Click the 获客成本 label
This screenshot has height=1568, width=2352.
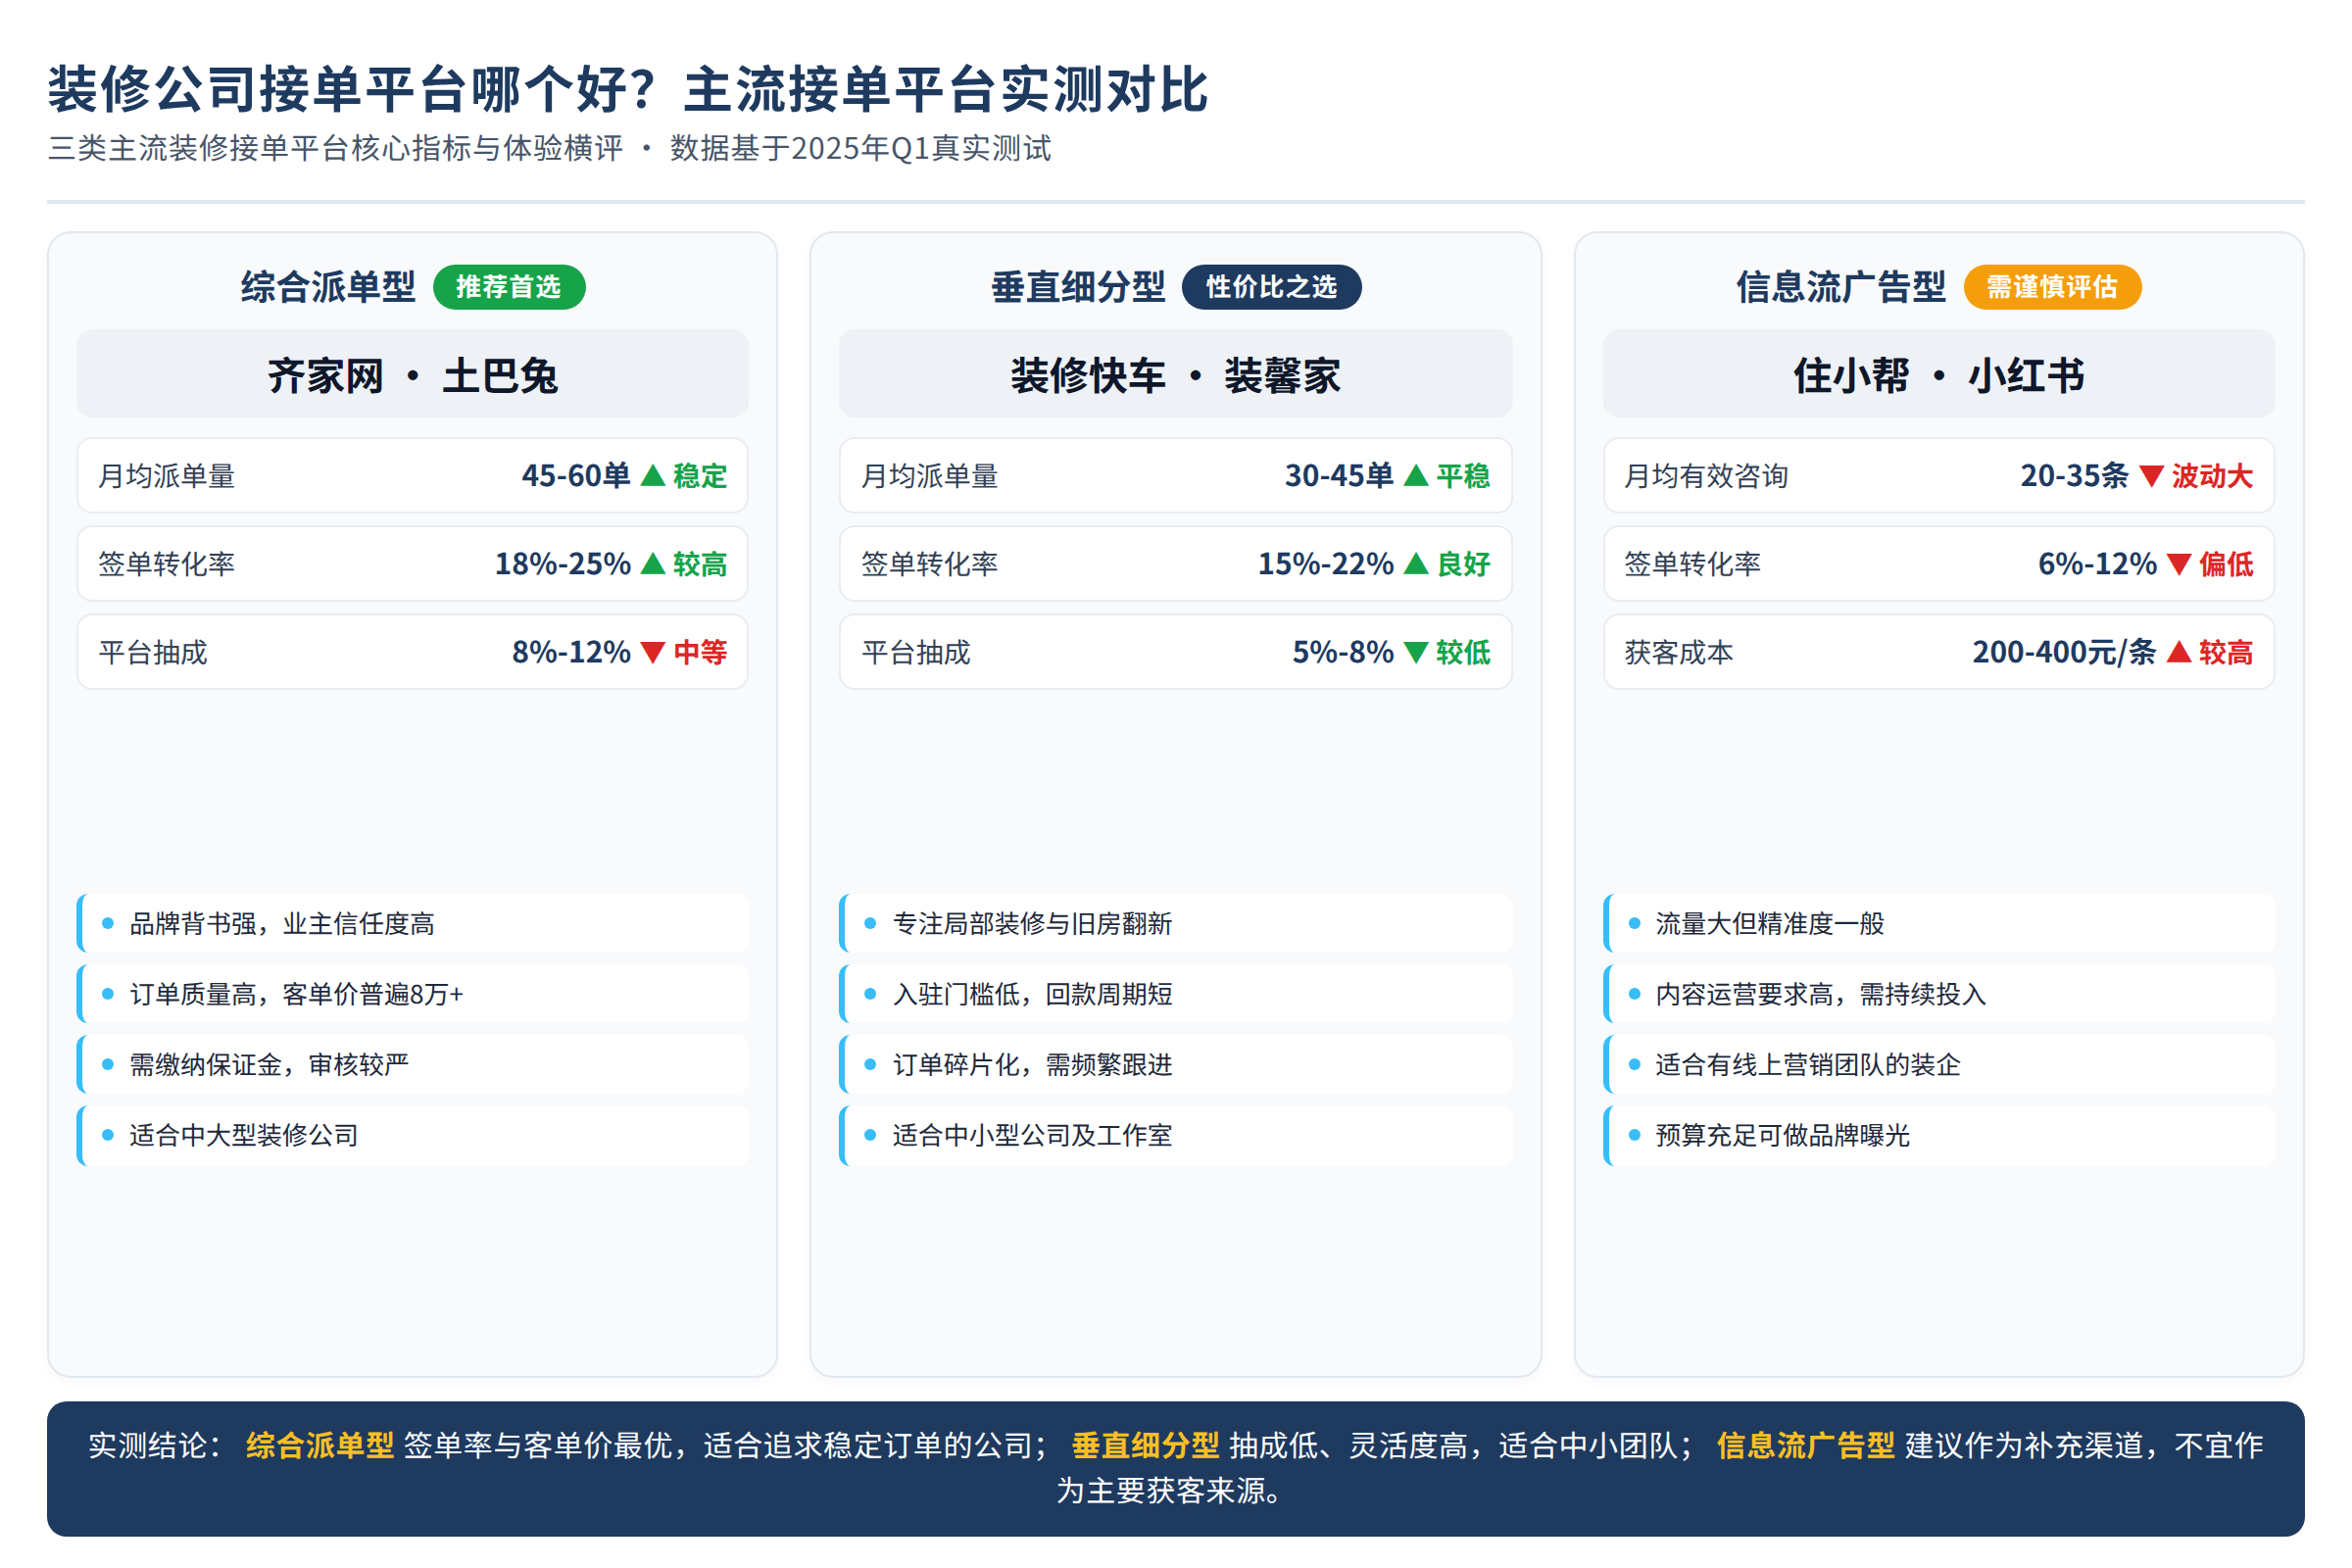[x=1678, y=652]
